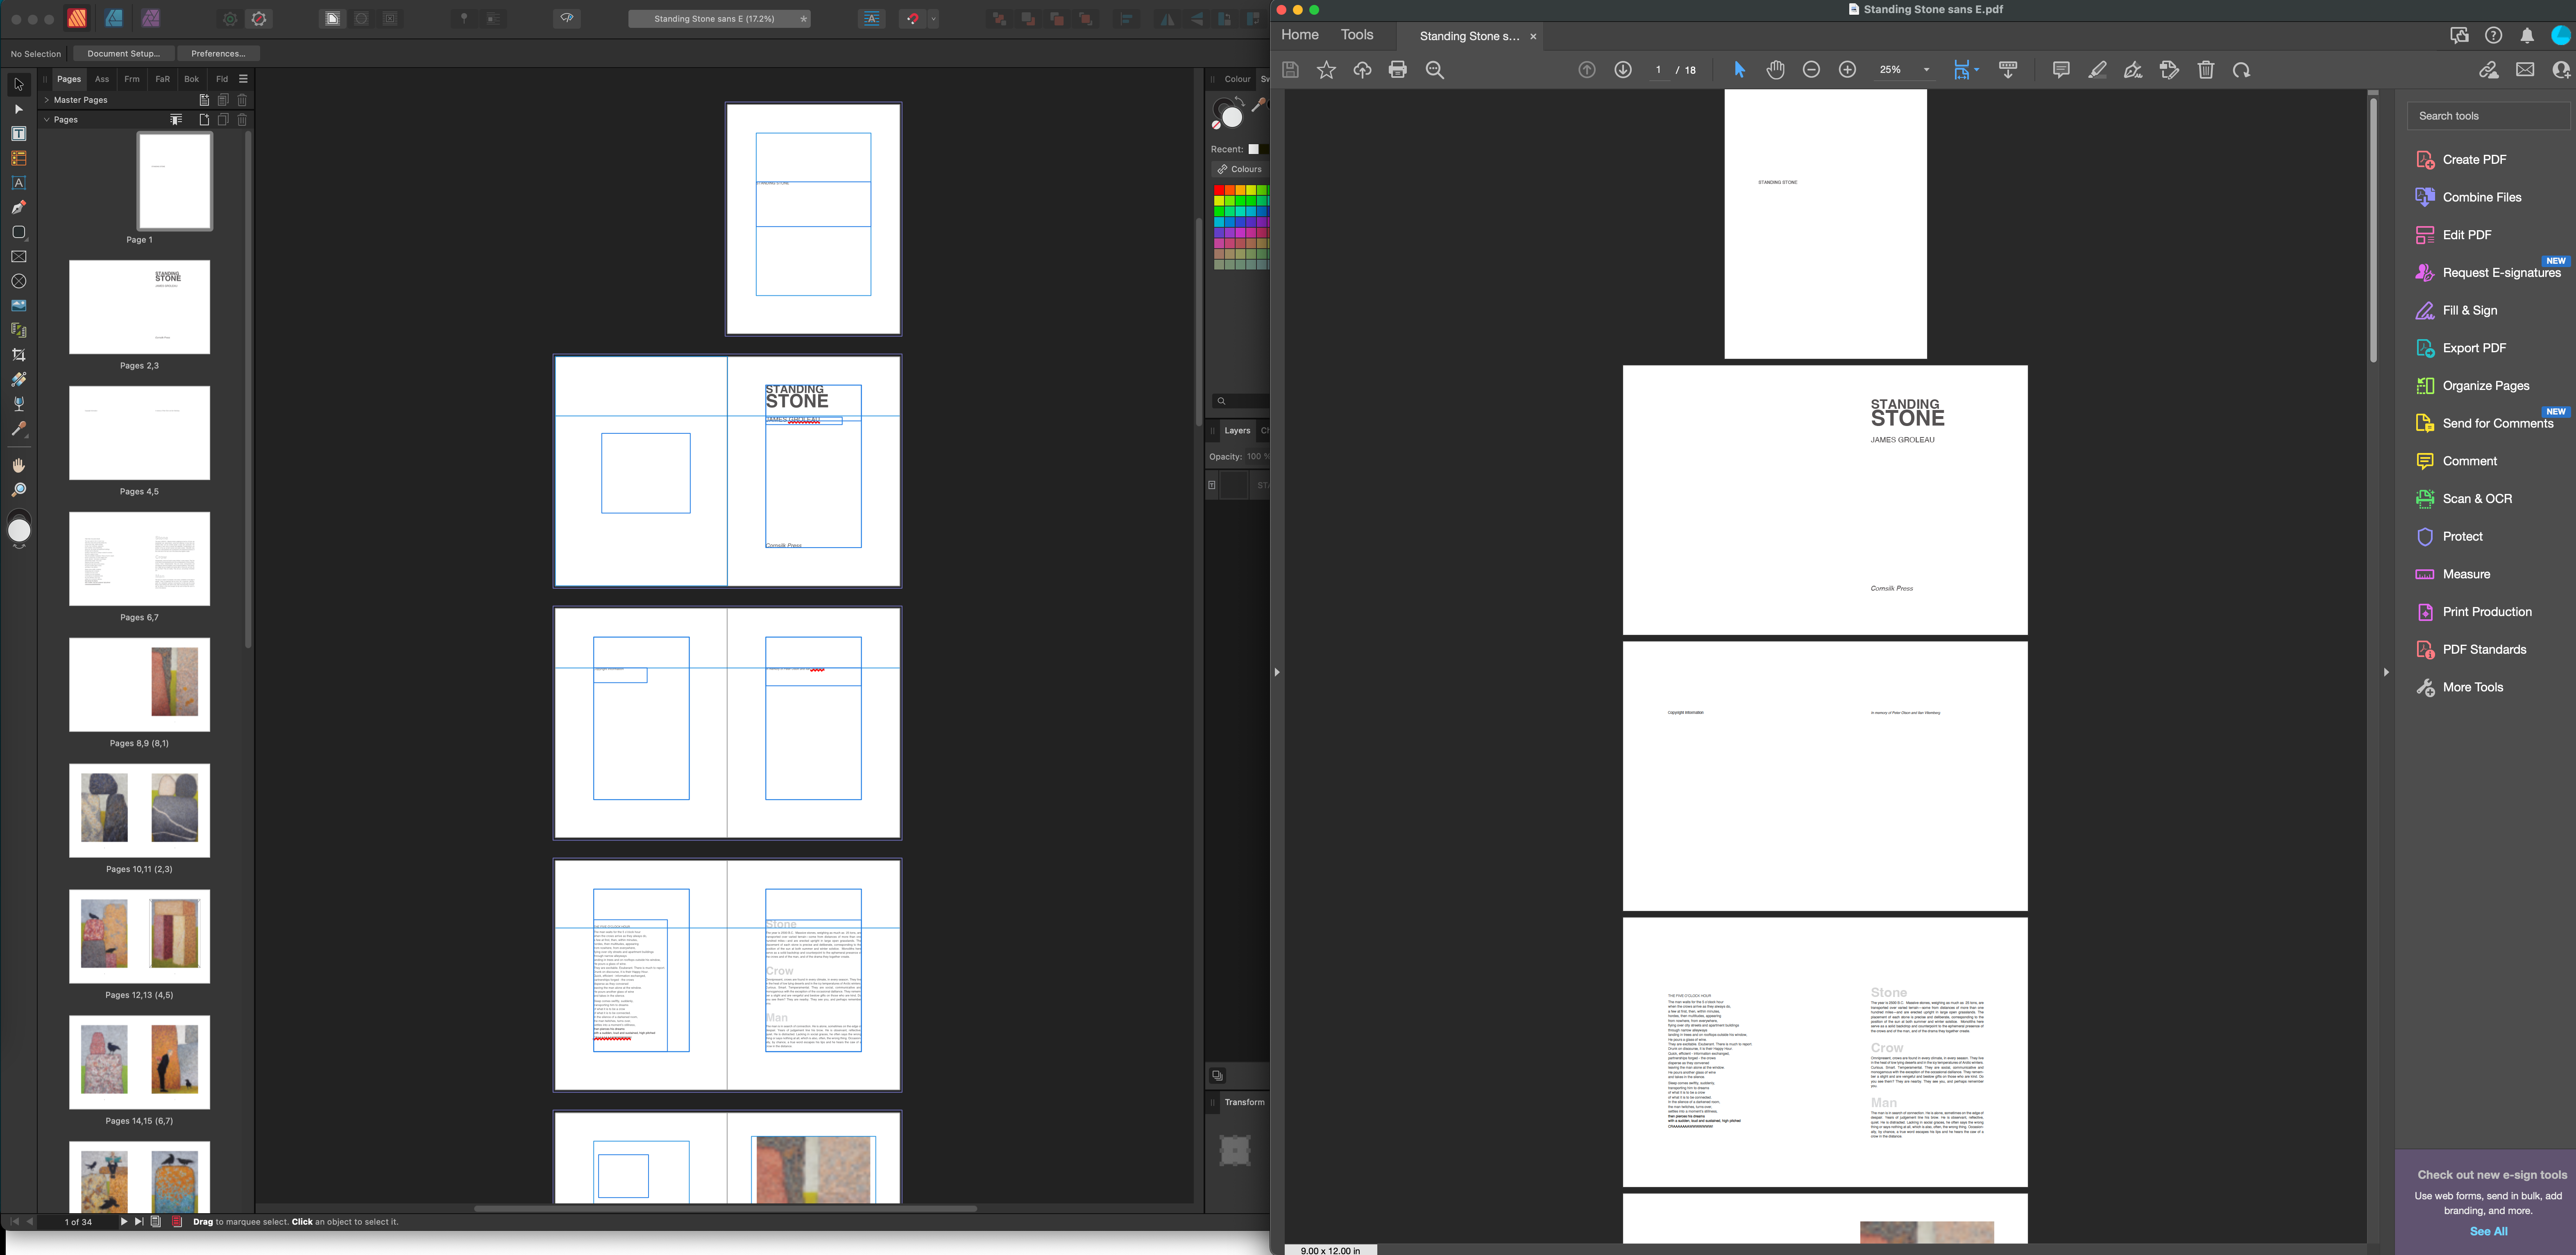Viewport: 2576px width, 1255px height.
Task: Select the Picture Frame Rectangle tool
Action: click(x=18, y=257)
